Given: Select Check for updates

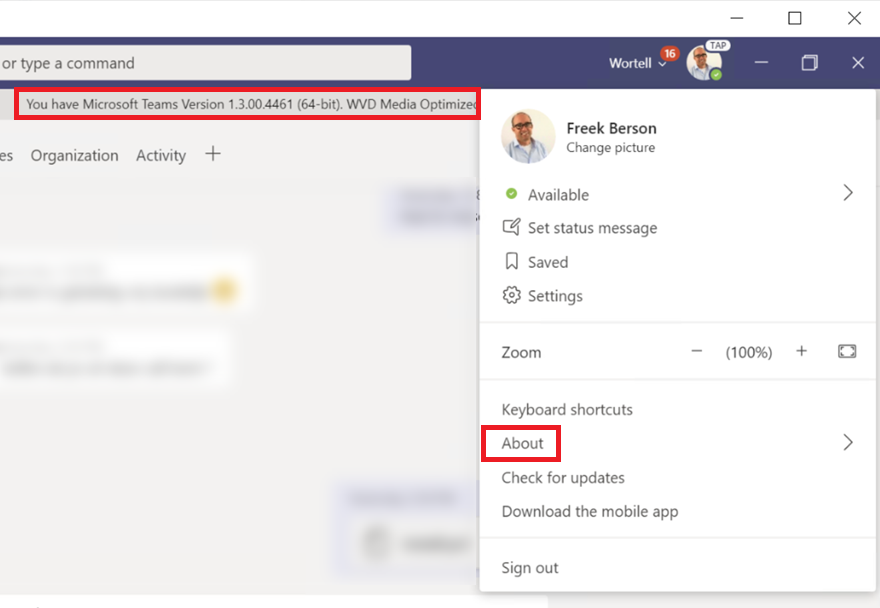Looking at the screenshot, I should (563, 478).
